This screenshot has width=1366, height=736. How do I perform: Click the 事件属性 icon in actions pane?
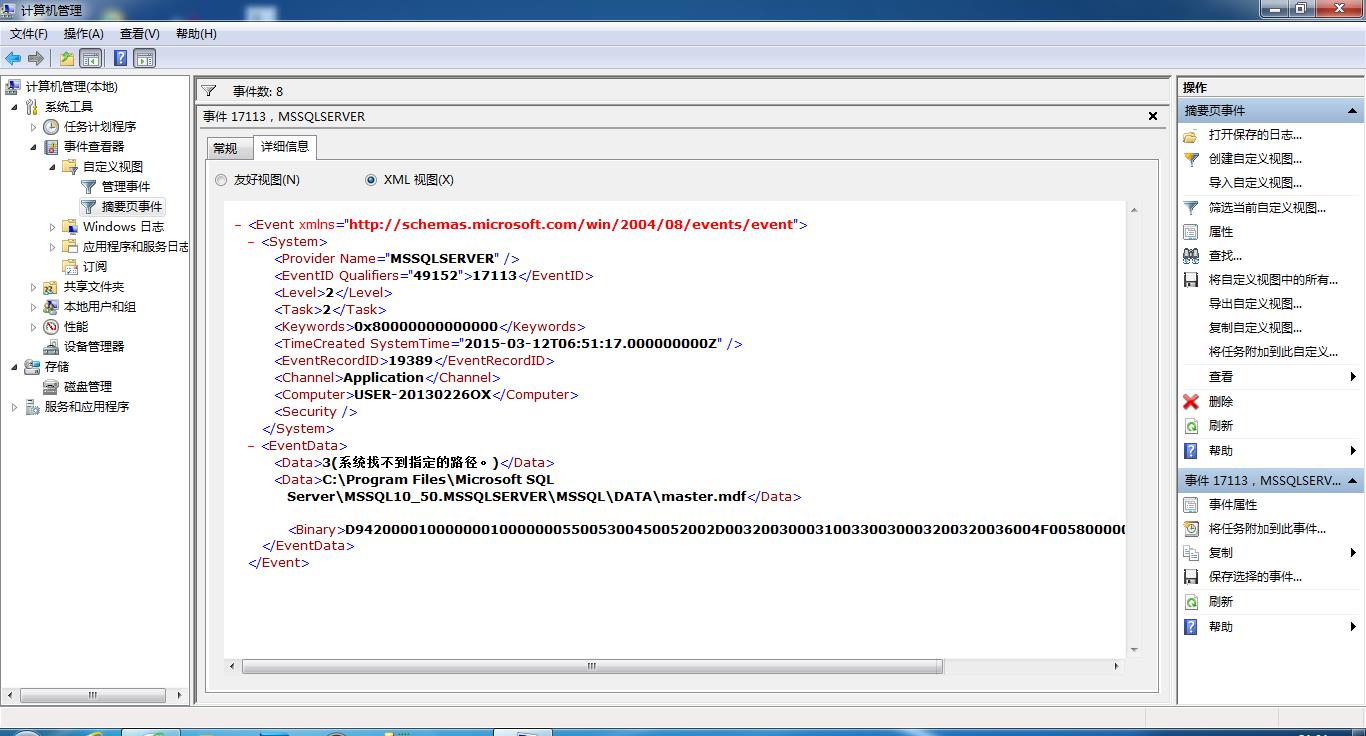(1191, 505)
